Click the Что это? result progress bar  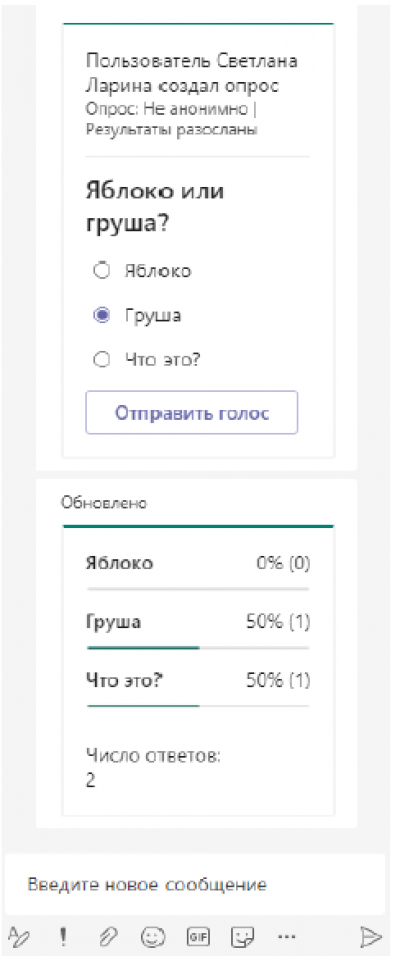pos(198,705)
